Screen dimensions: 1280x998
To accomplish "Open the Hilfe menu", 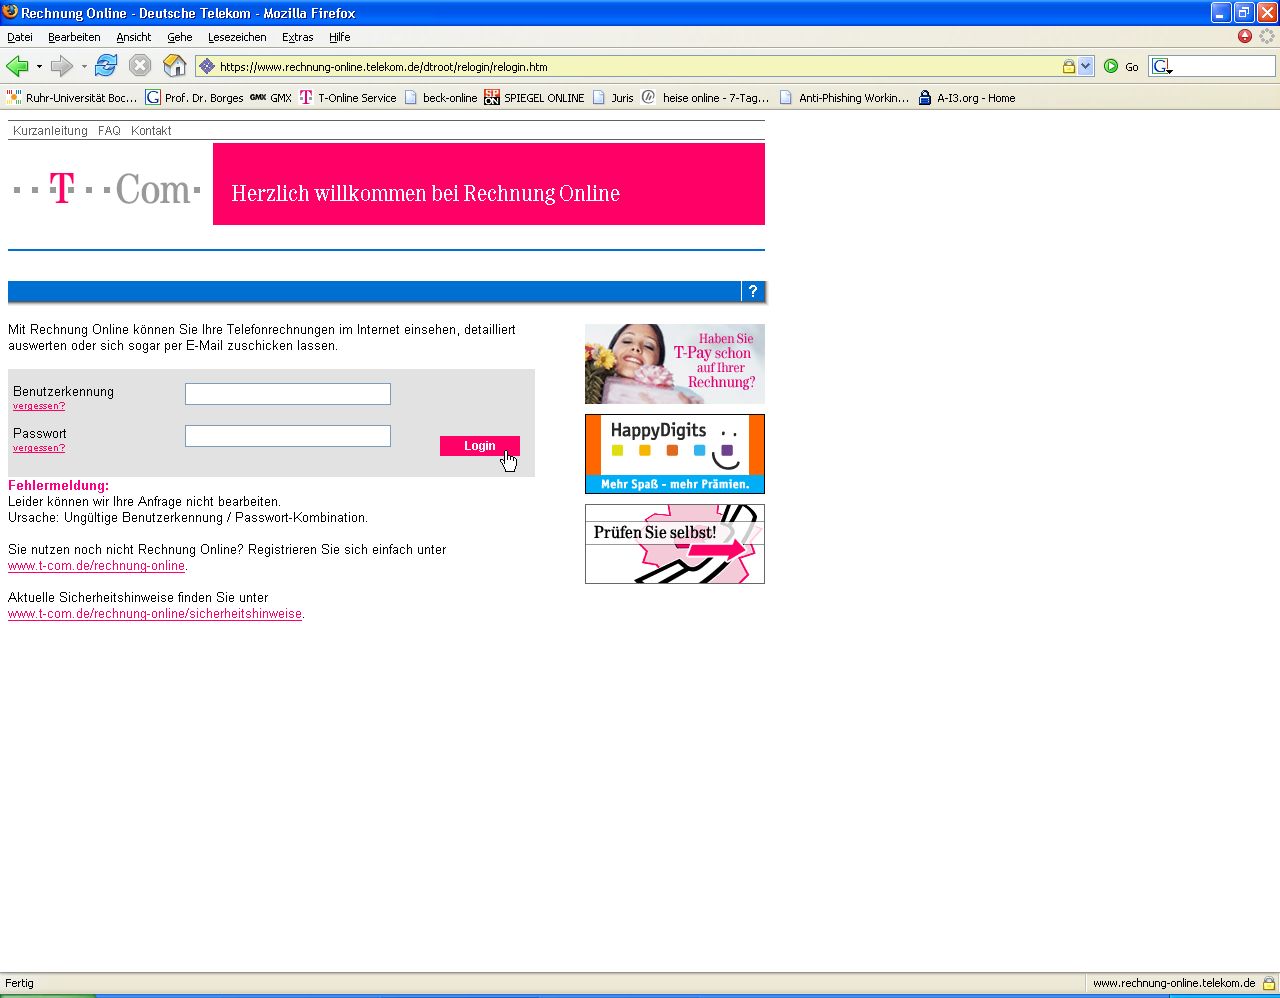I will tap(340, 37).
